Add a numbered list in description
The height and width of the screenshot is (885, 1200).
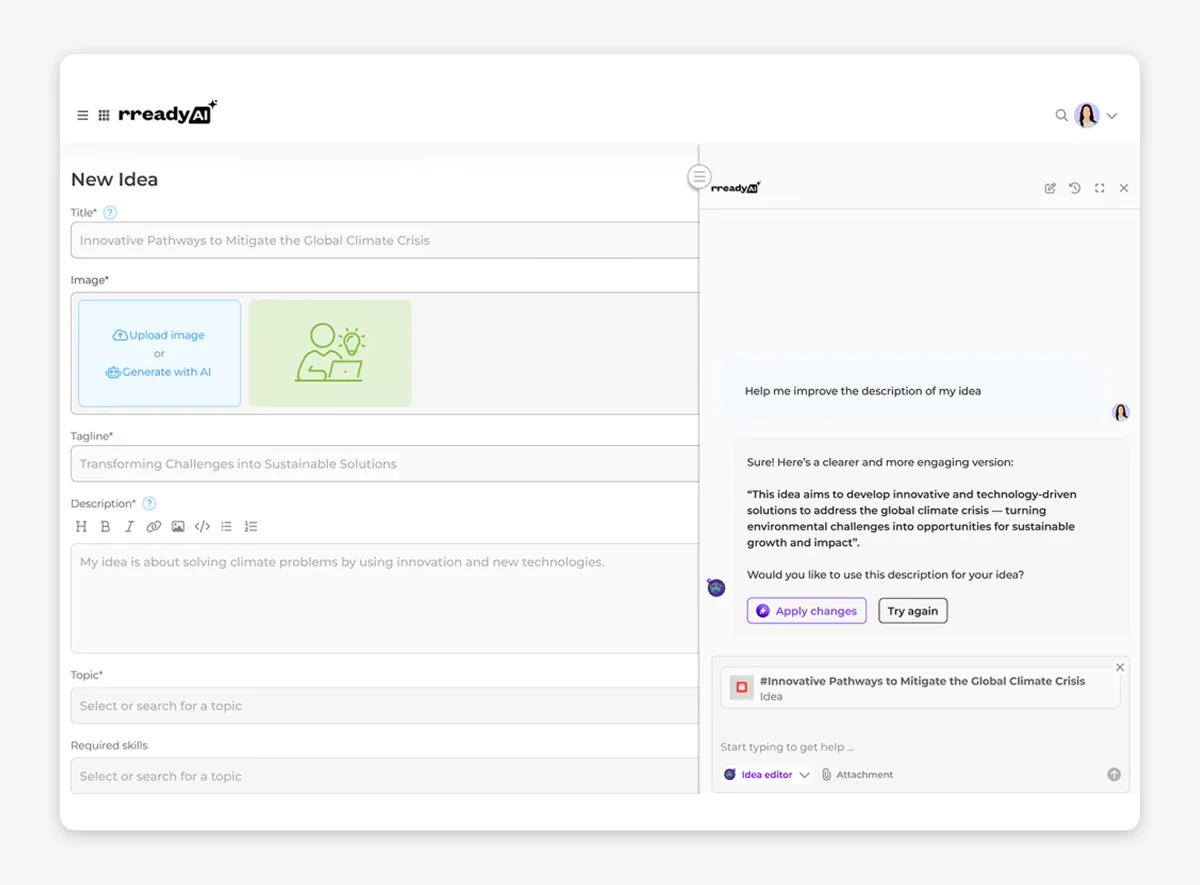click(251, 526)
